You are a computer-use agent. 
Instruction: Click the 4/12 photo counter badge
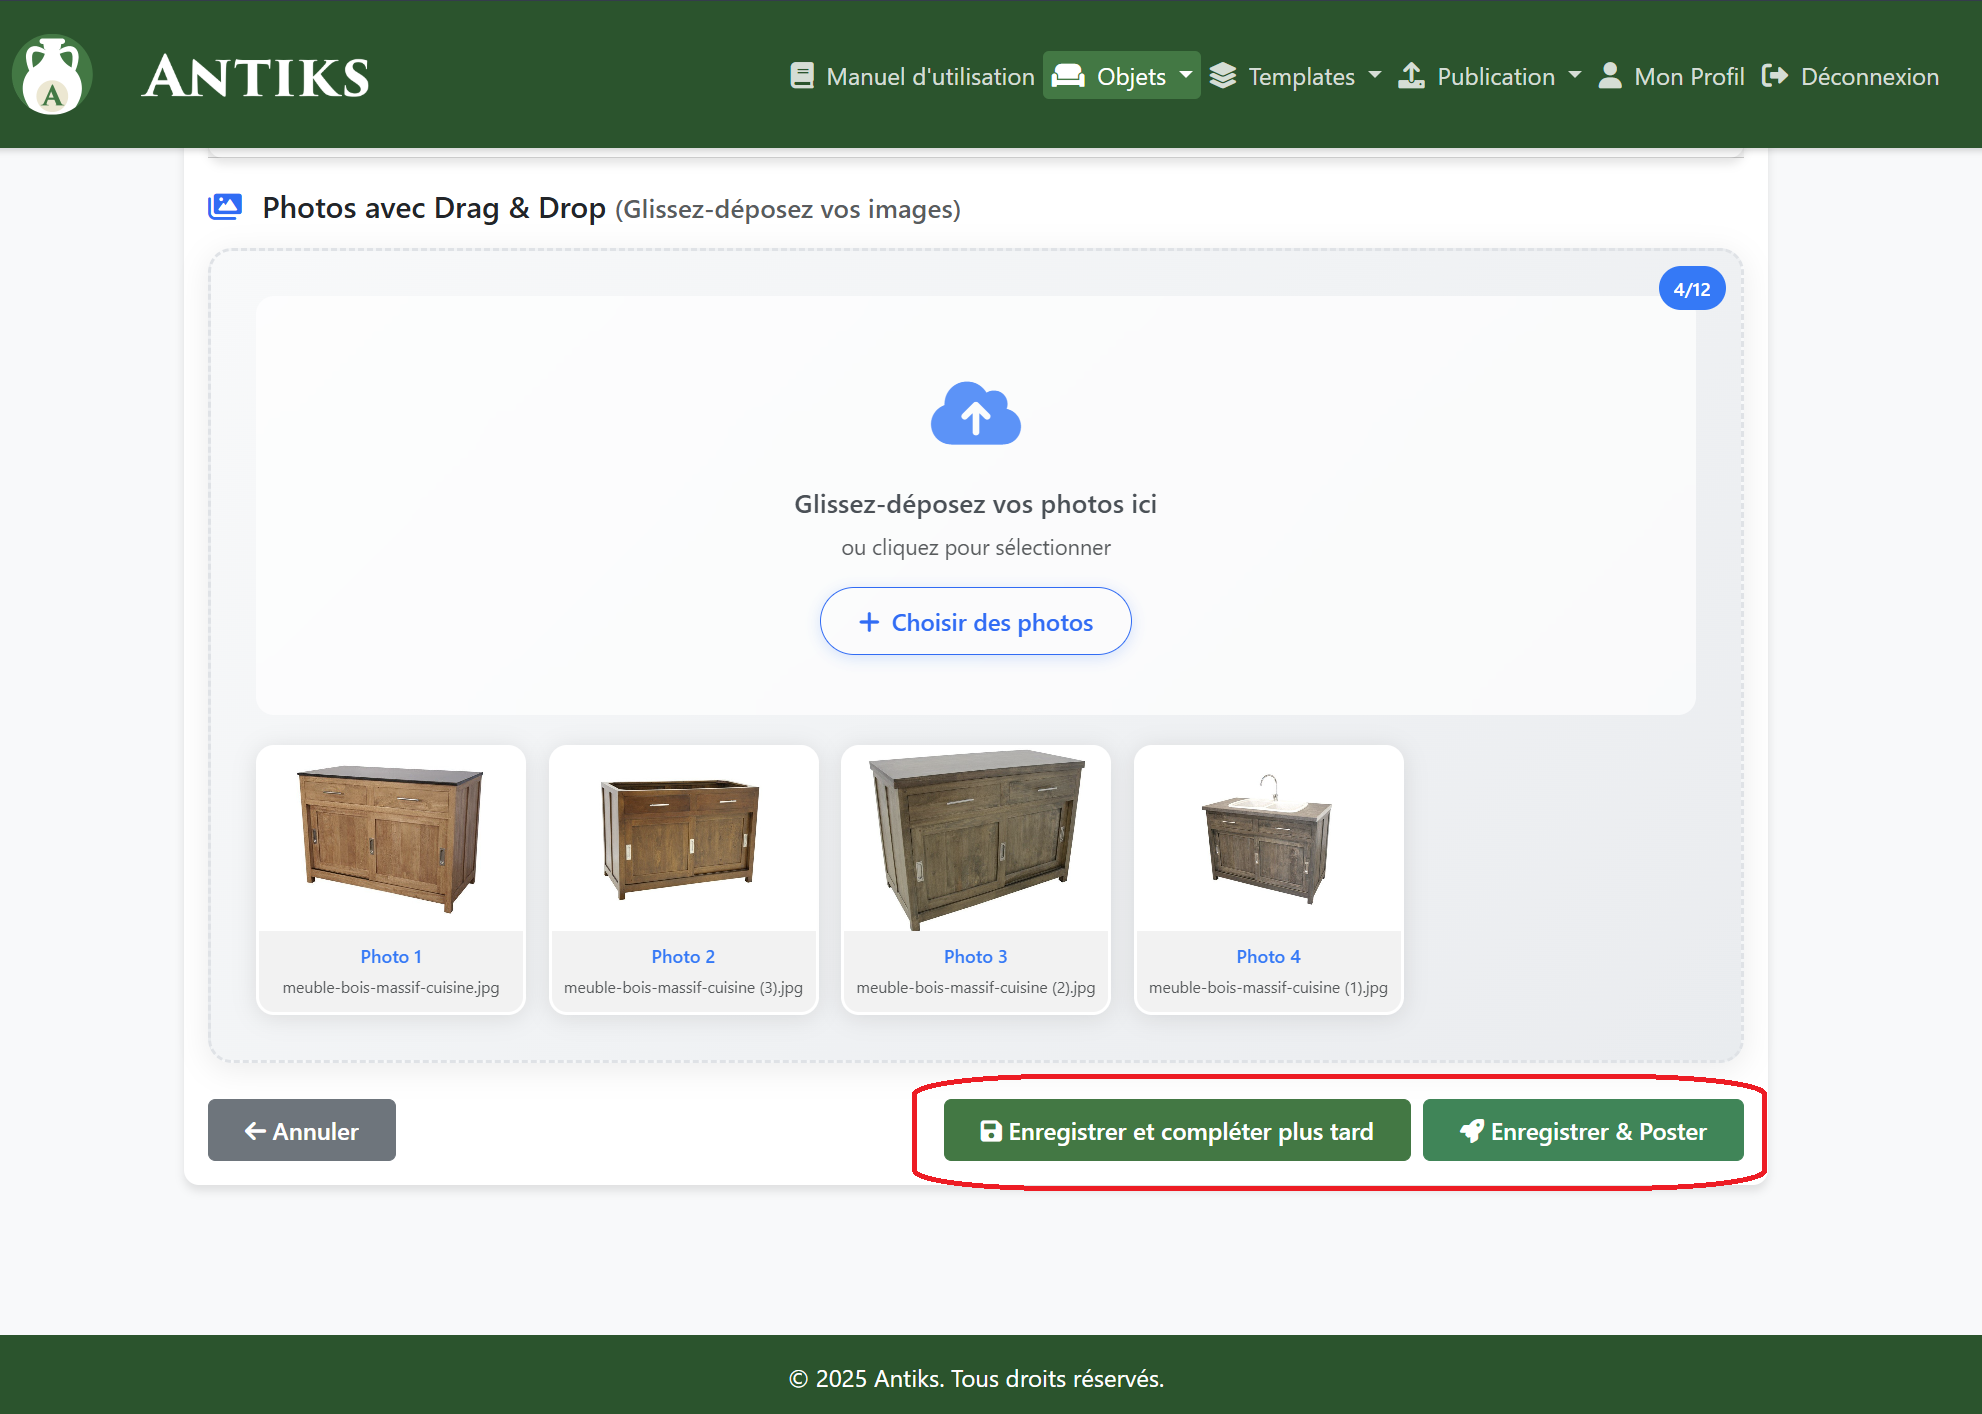[x=1691, y=289]
